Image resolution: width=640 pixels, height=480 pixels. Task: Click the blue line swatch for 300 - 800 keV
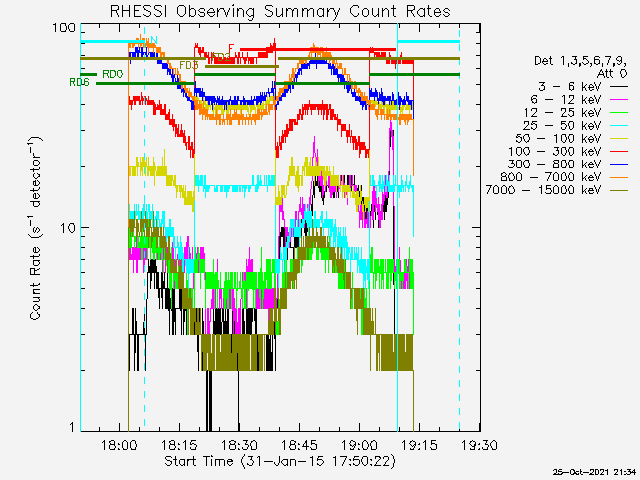[619, 164]
